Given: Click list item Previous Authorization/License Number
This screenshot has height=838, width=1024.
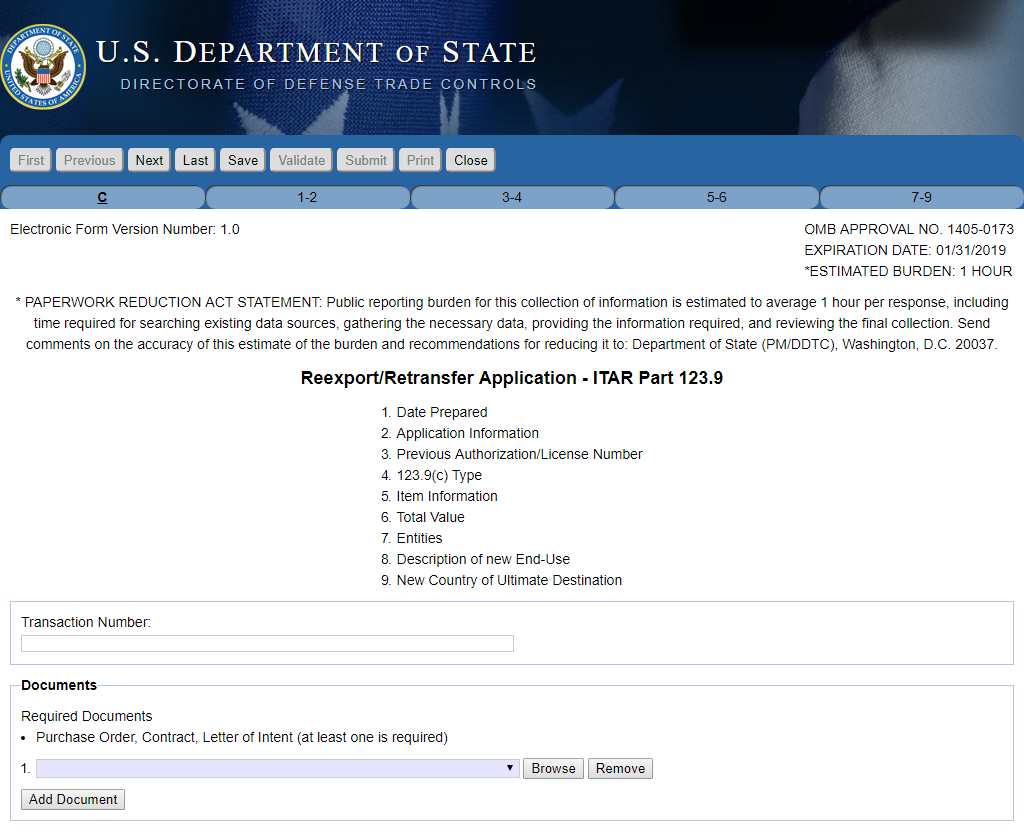Looking at the screenshot, I should (x=519, y=454).
